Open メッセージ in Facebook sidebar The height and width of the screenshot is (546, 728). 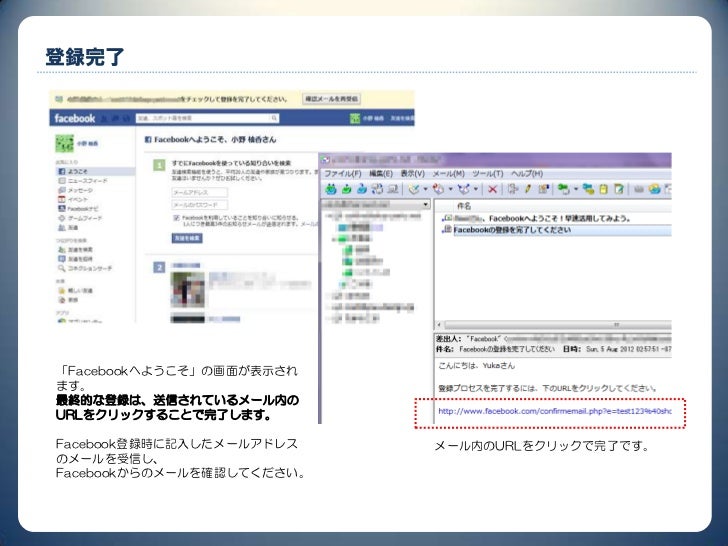coord(75,190)
